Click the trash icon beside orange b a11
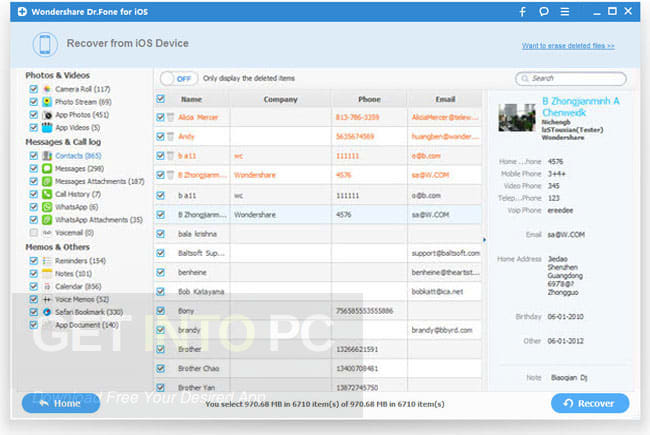Viewport: 650px width, 435px height. [x=170, y=156]
